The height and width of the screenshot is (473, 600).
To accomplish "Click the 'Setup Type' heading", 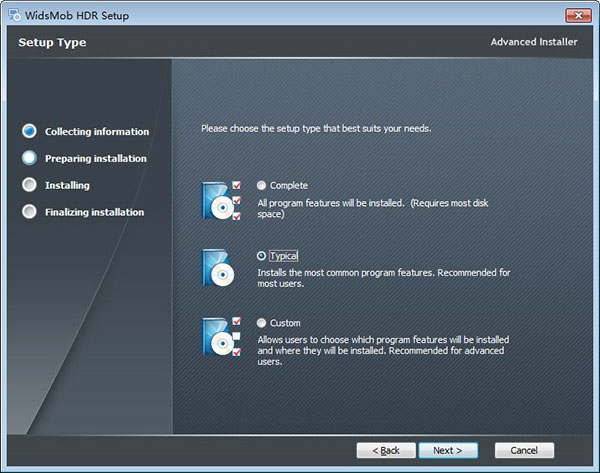I will coord(52,42).
